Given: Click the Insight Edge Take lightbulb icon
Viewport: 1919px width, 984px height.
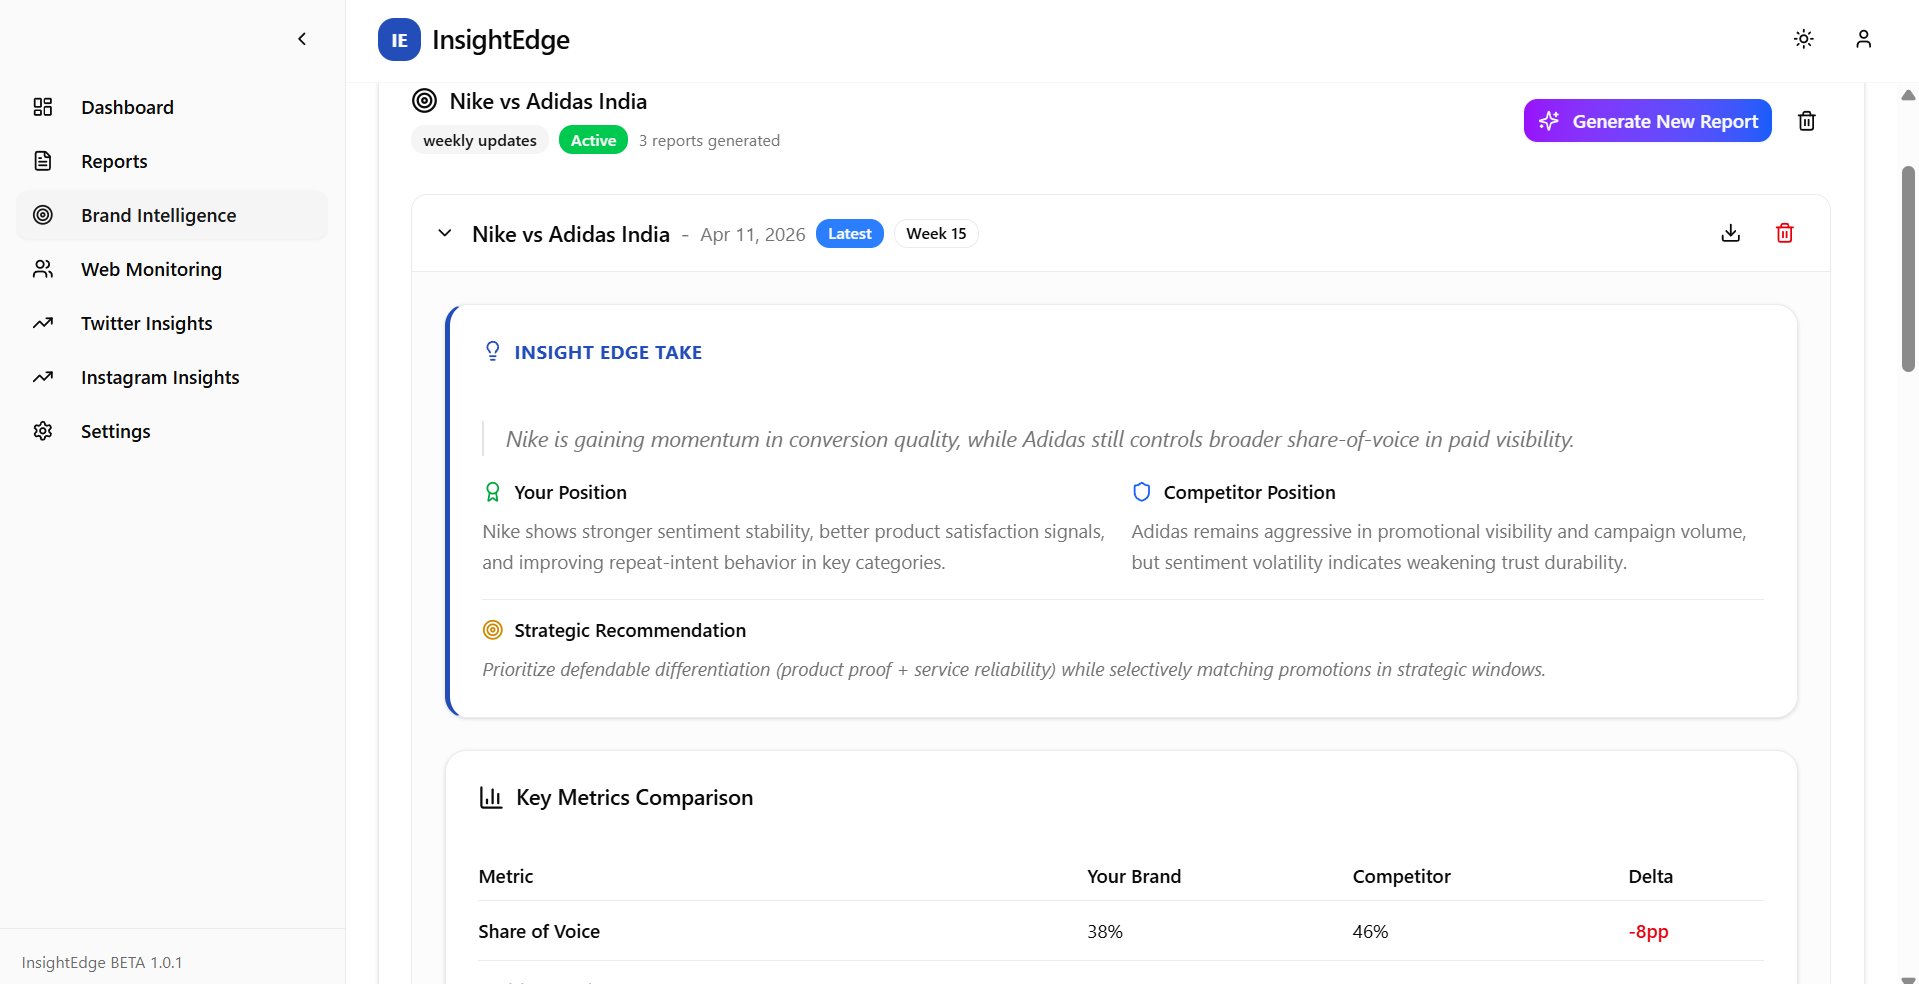Looking at the screenshot, I should click(x=492, y=351).
